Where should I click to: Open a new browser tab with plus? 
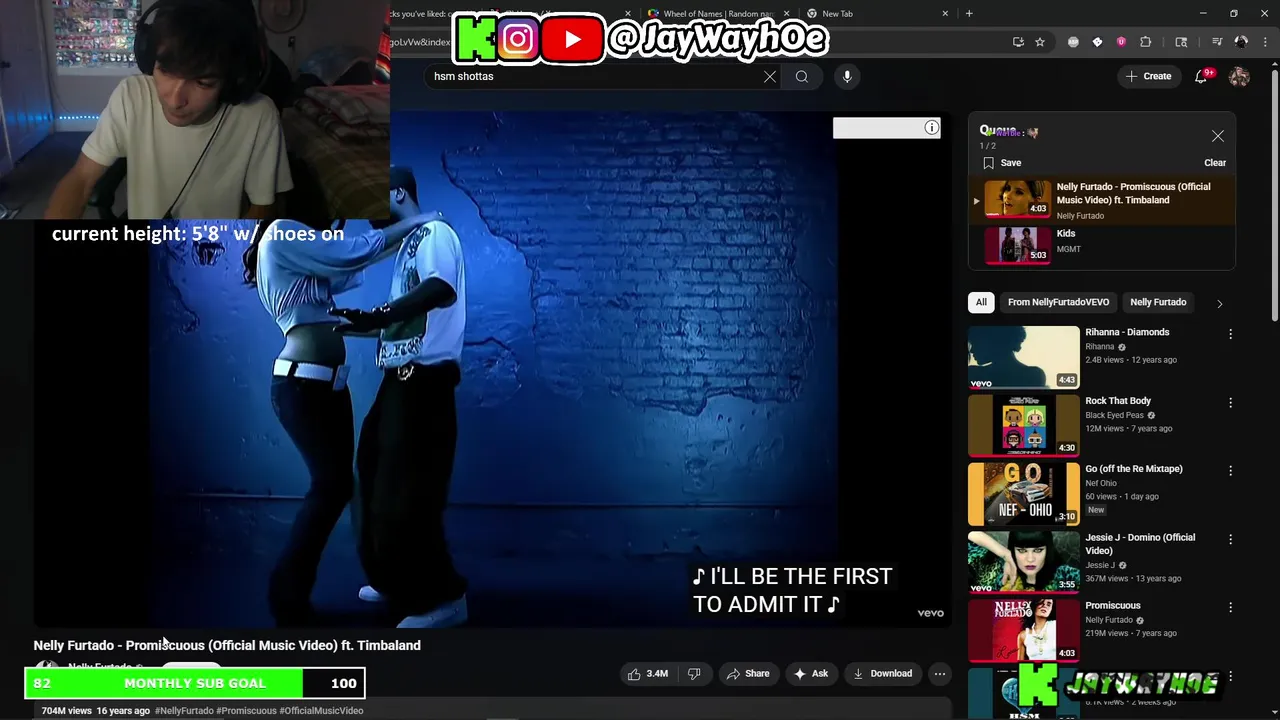(x=969, y=14)
